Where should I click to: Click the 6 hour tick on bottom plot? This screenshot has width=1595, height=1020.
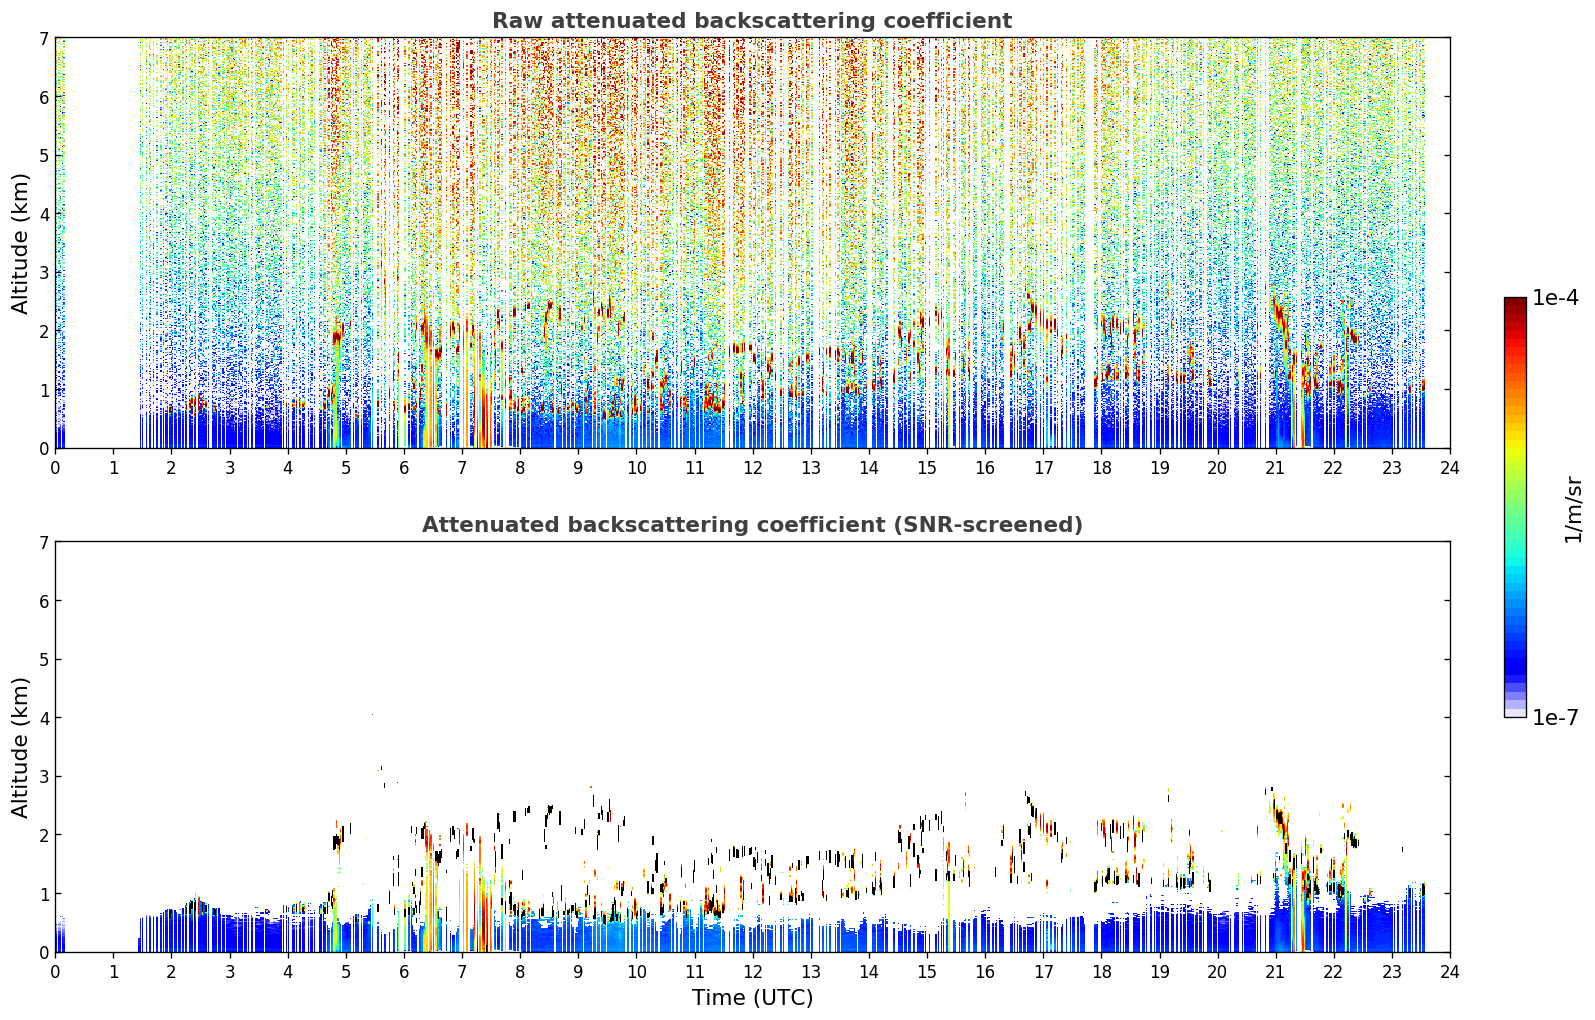[x=404, y=971]
